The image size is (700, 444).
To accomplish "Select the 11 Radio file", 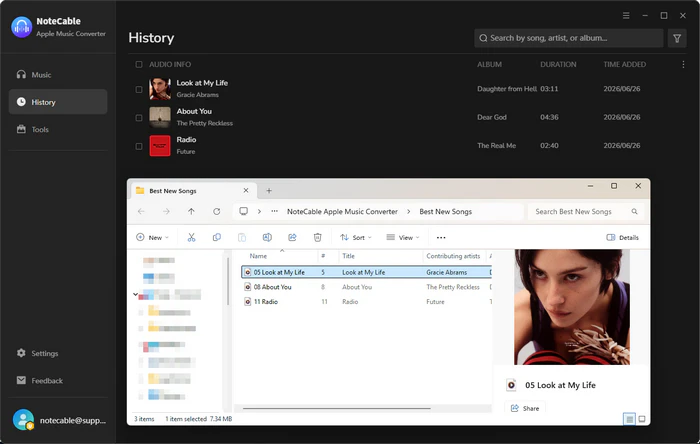I will tap(266, 302).
